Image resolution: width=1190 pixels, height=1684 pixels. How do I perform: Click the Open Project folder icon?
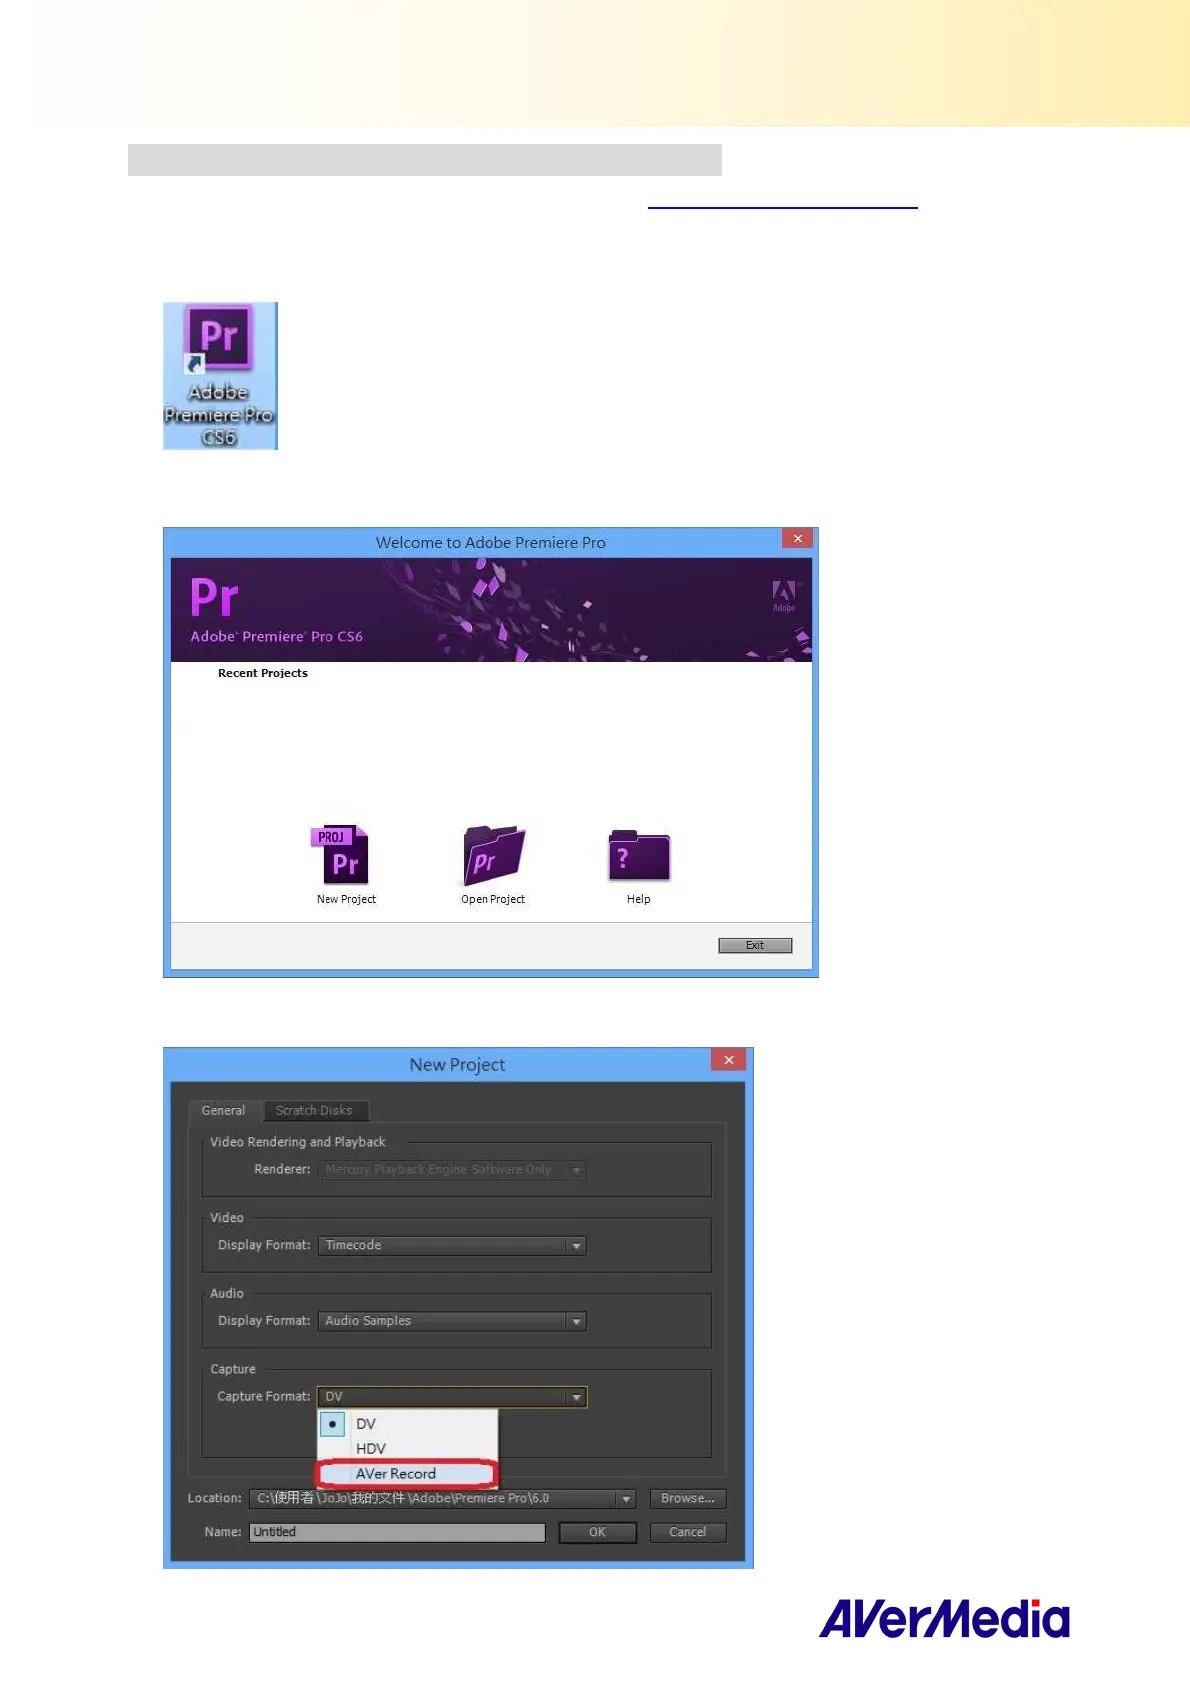[x=492, y=857]
